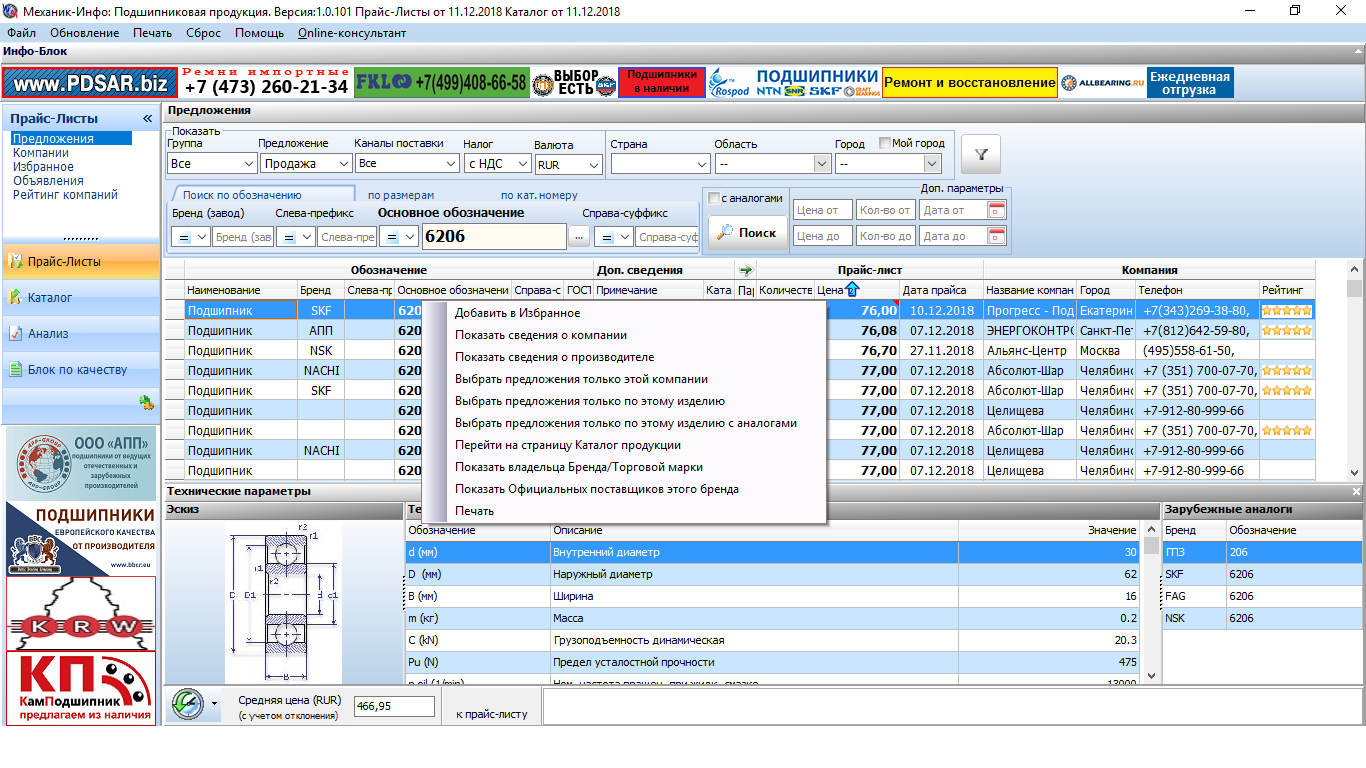Open the КамПодшипник advertisement
Screen dimensions: 1366x768
(81, 688)
